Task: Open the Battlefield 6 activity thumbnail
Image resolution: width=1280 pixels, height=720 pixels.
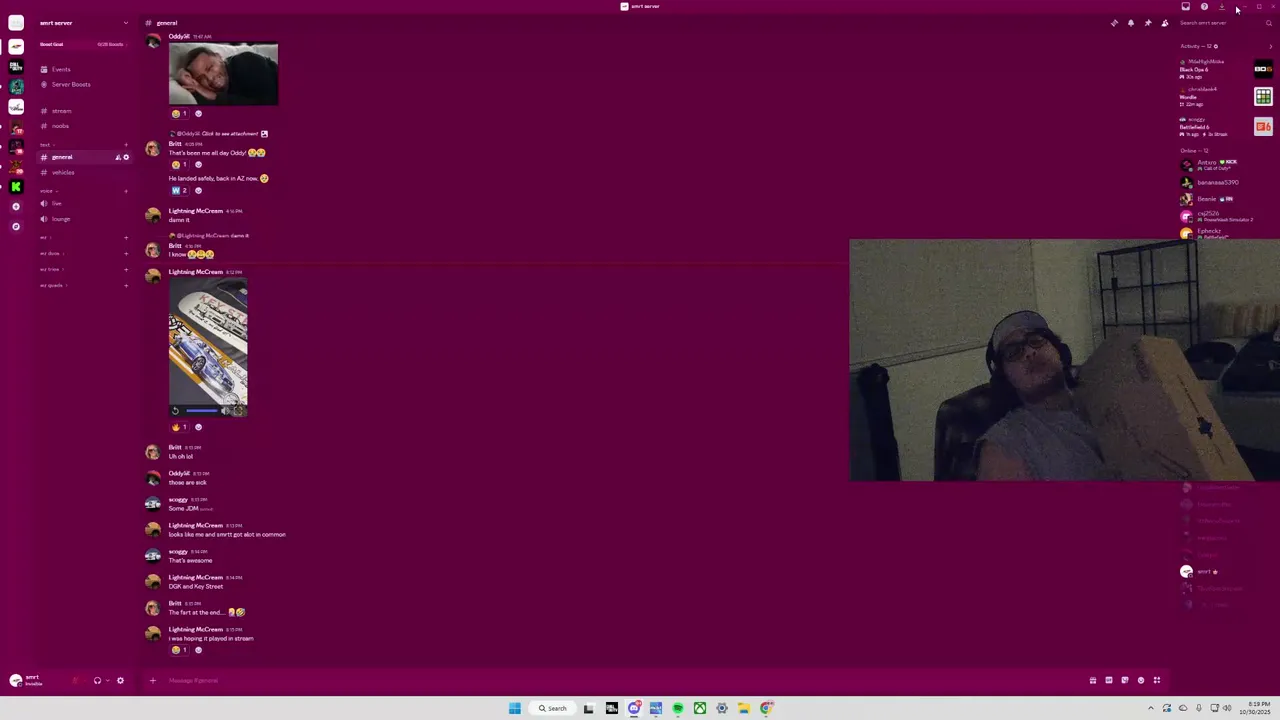Action: [1263, 127]
